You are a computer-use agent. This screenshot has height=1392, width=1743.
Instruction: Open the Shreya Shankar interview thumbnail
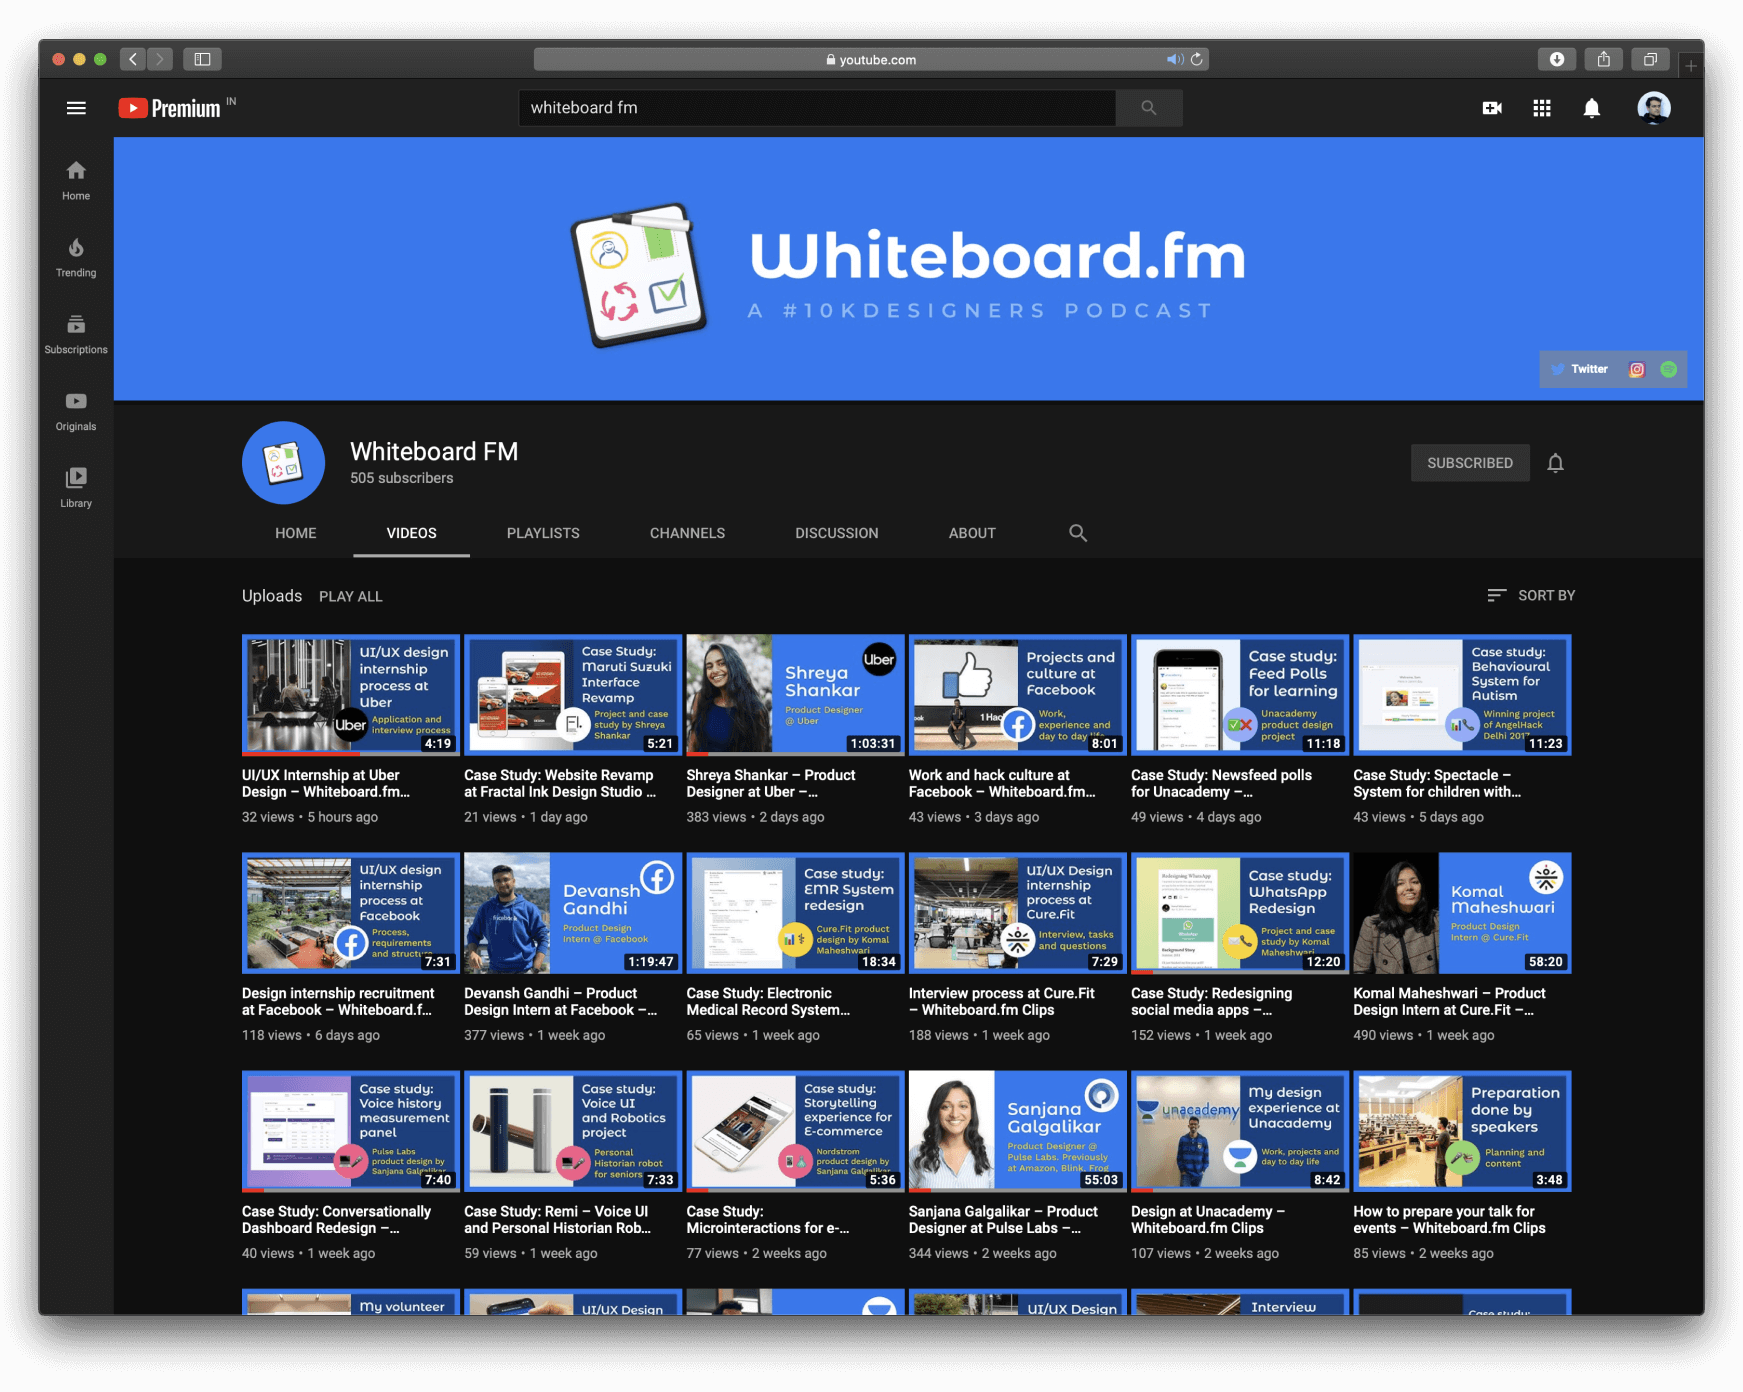[793, 693]
